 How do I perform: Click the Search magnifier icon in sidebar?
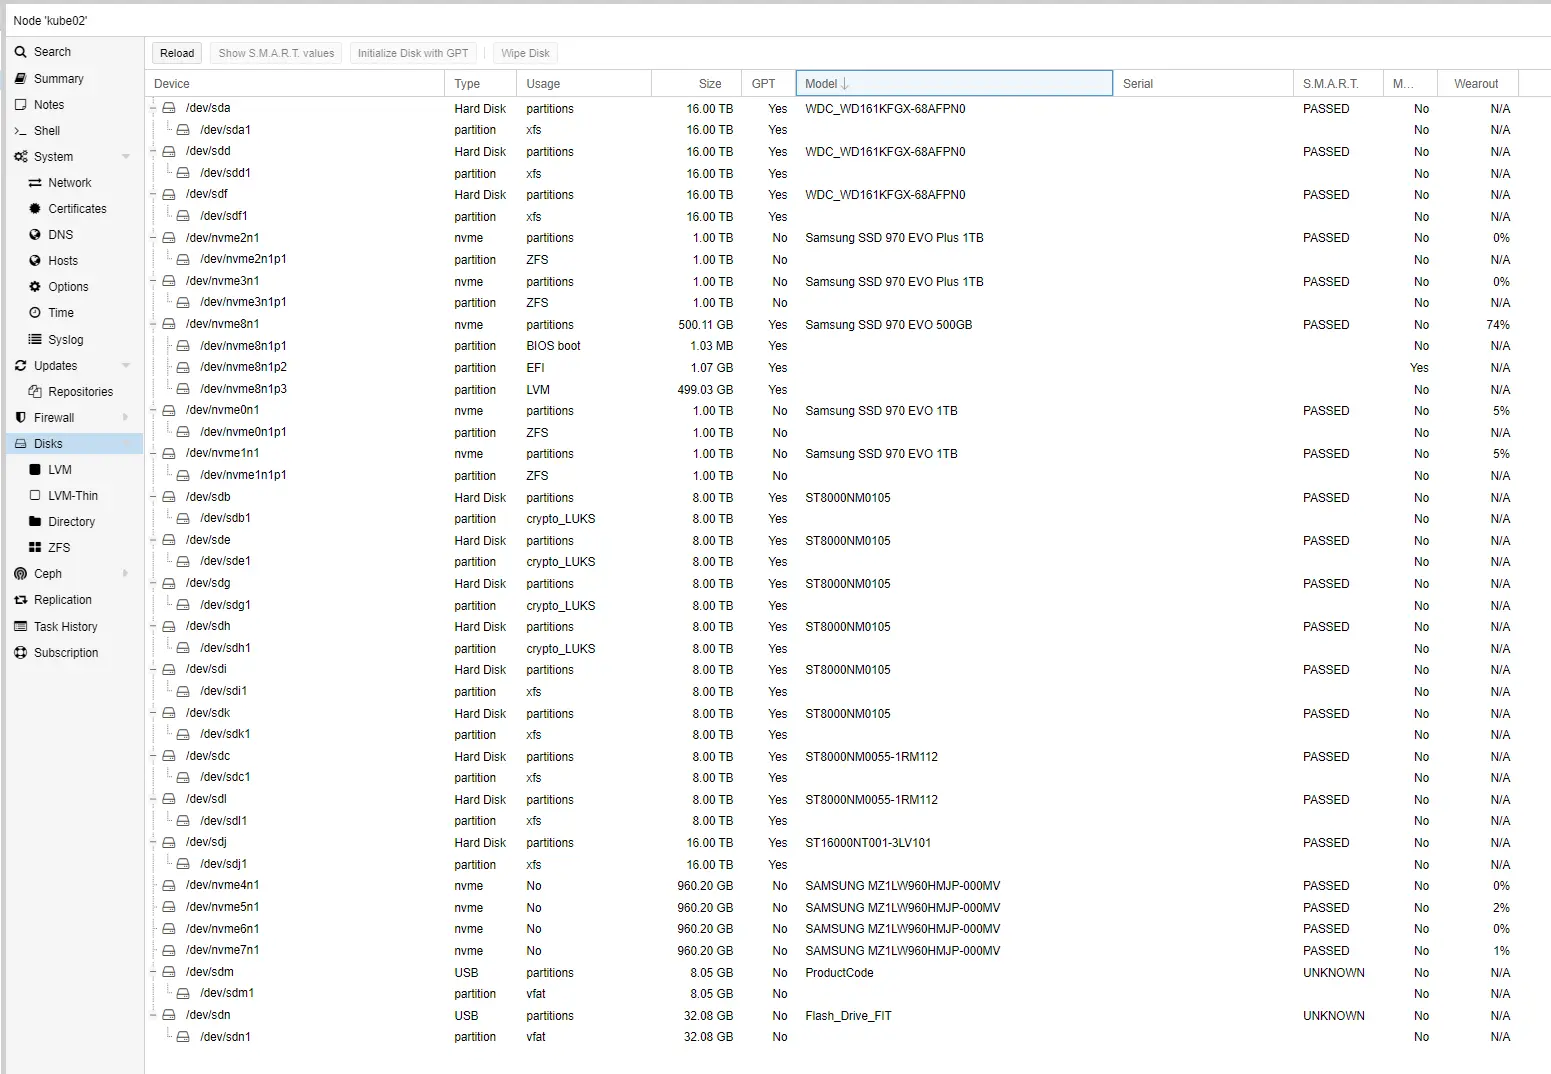[x=21, y=52]
